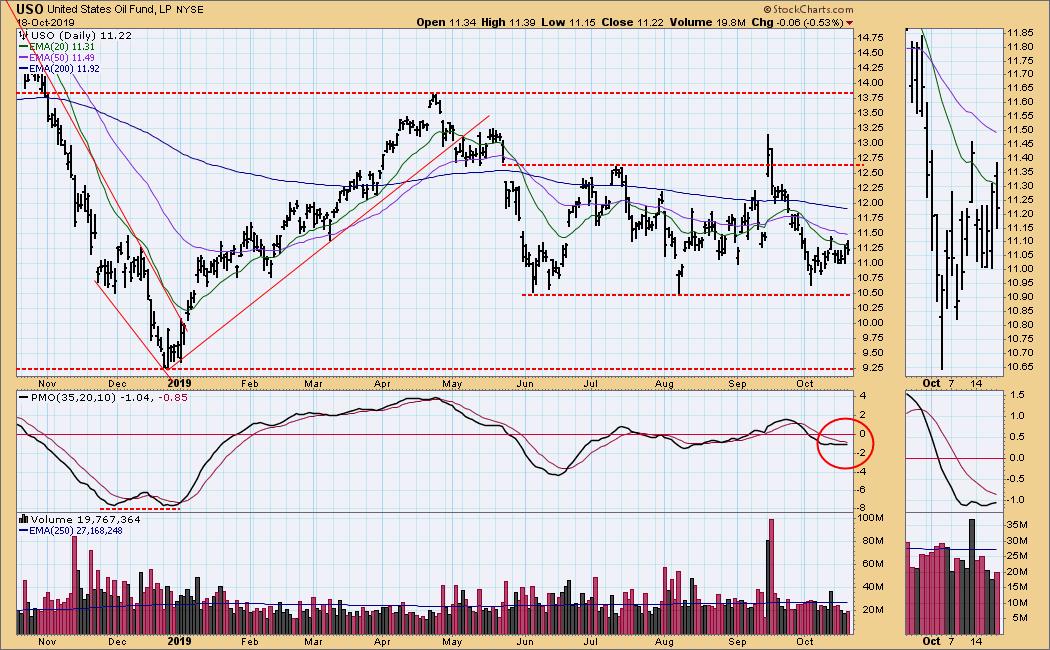Viewport: 1050px width, 650px height.
Task: Click the Sep label under the volume panel
Action: pos(737,641)
